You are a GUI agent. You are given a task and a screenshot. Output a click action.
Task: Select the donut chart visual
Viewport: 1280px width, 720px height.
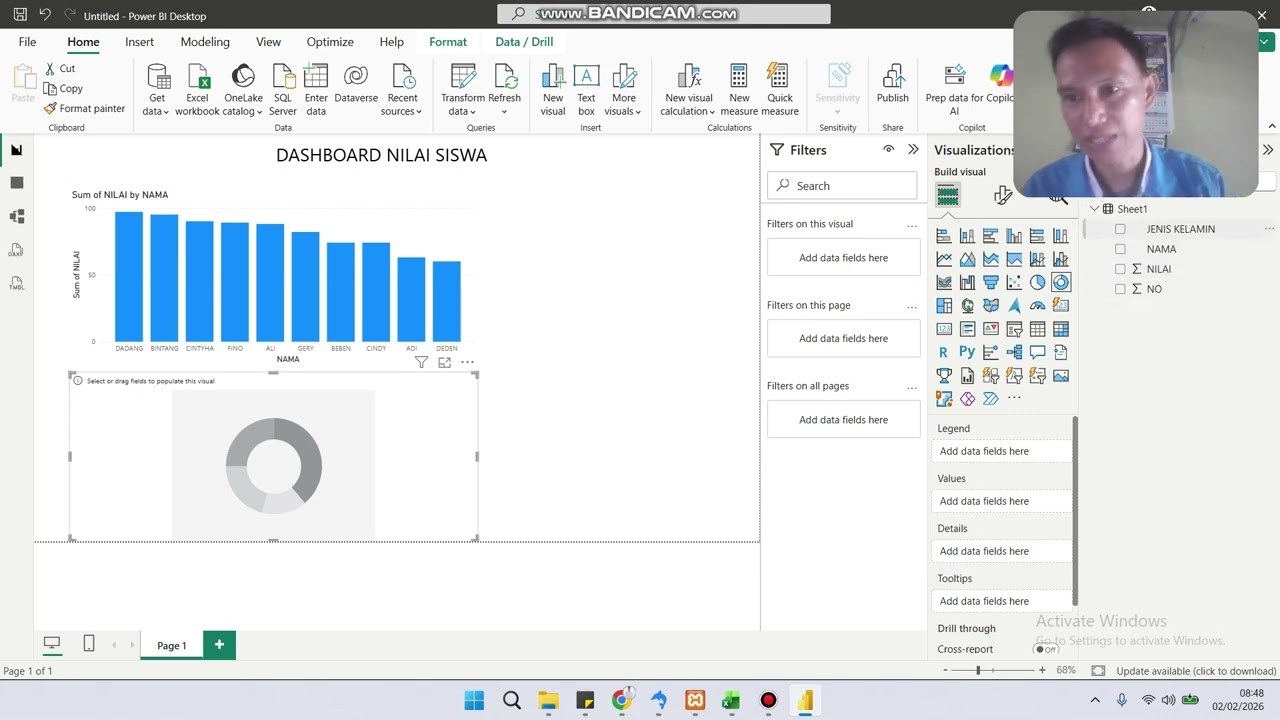coord(1061,282)
